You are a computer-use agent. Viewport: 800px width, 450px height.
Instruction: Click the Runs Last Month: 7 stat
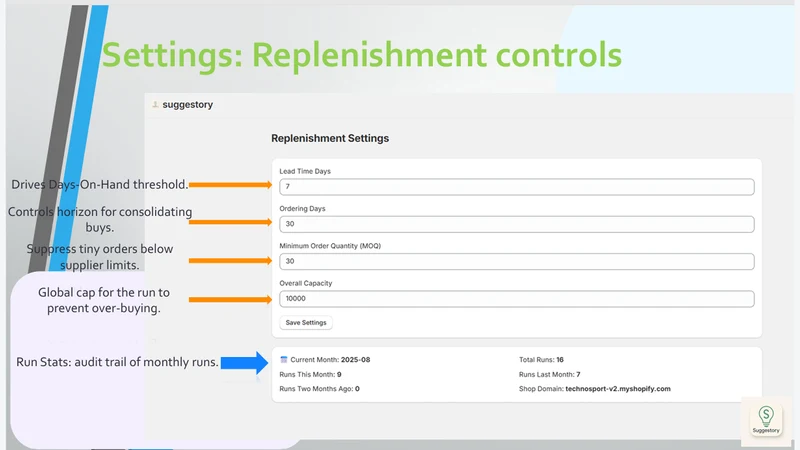pos(549,374)
